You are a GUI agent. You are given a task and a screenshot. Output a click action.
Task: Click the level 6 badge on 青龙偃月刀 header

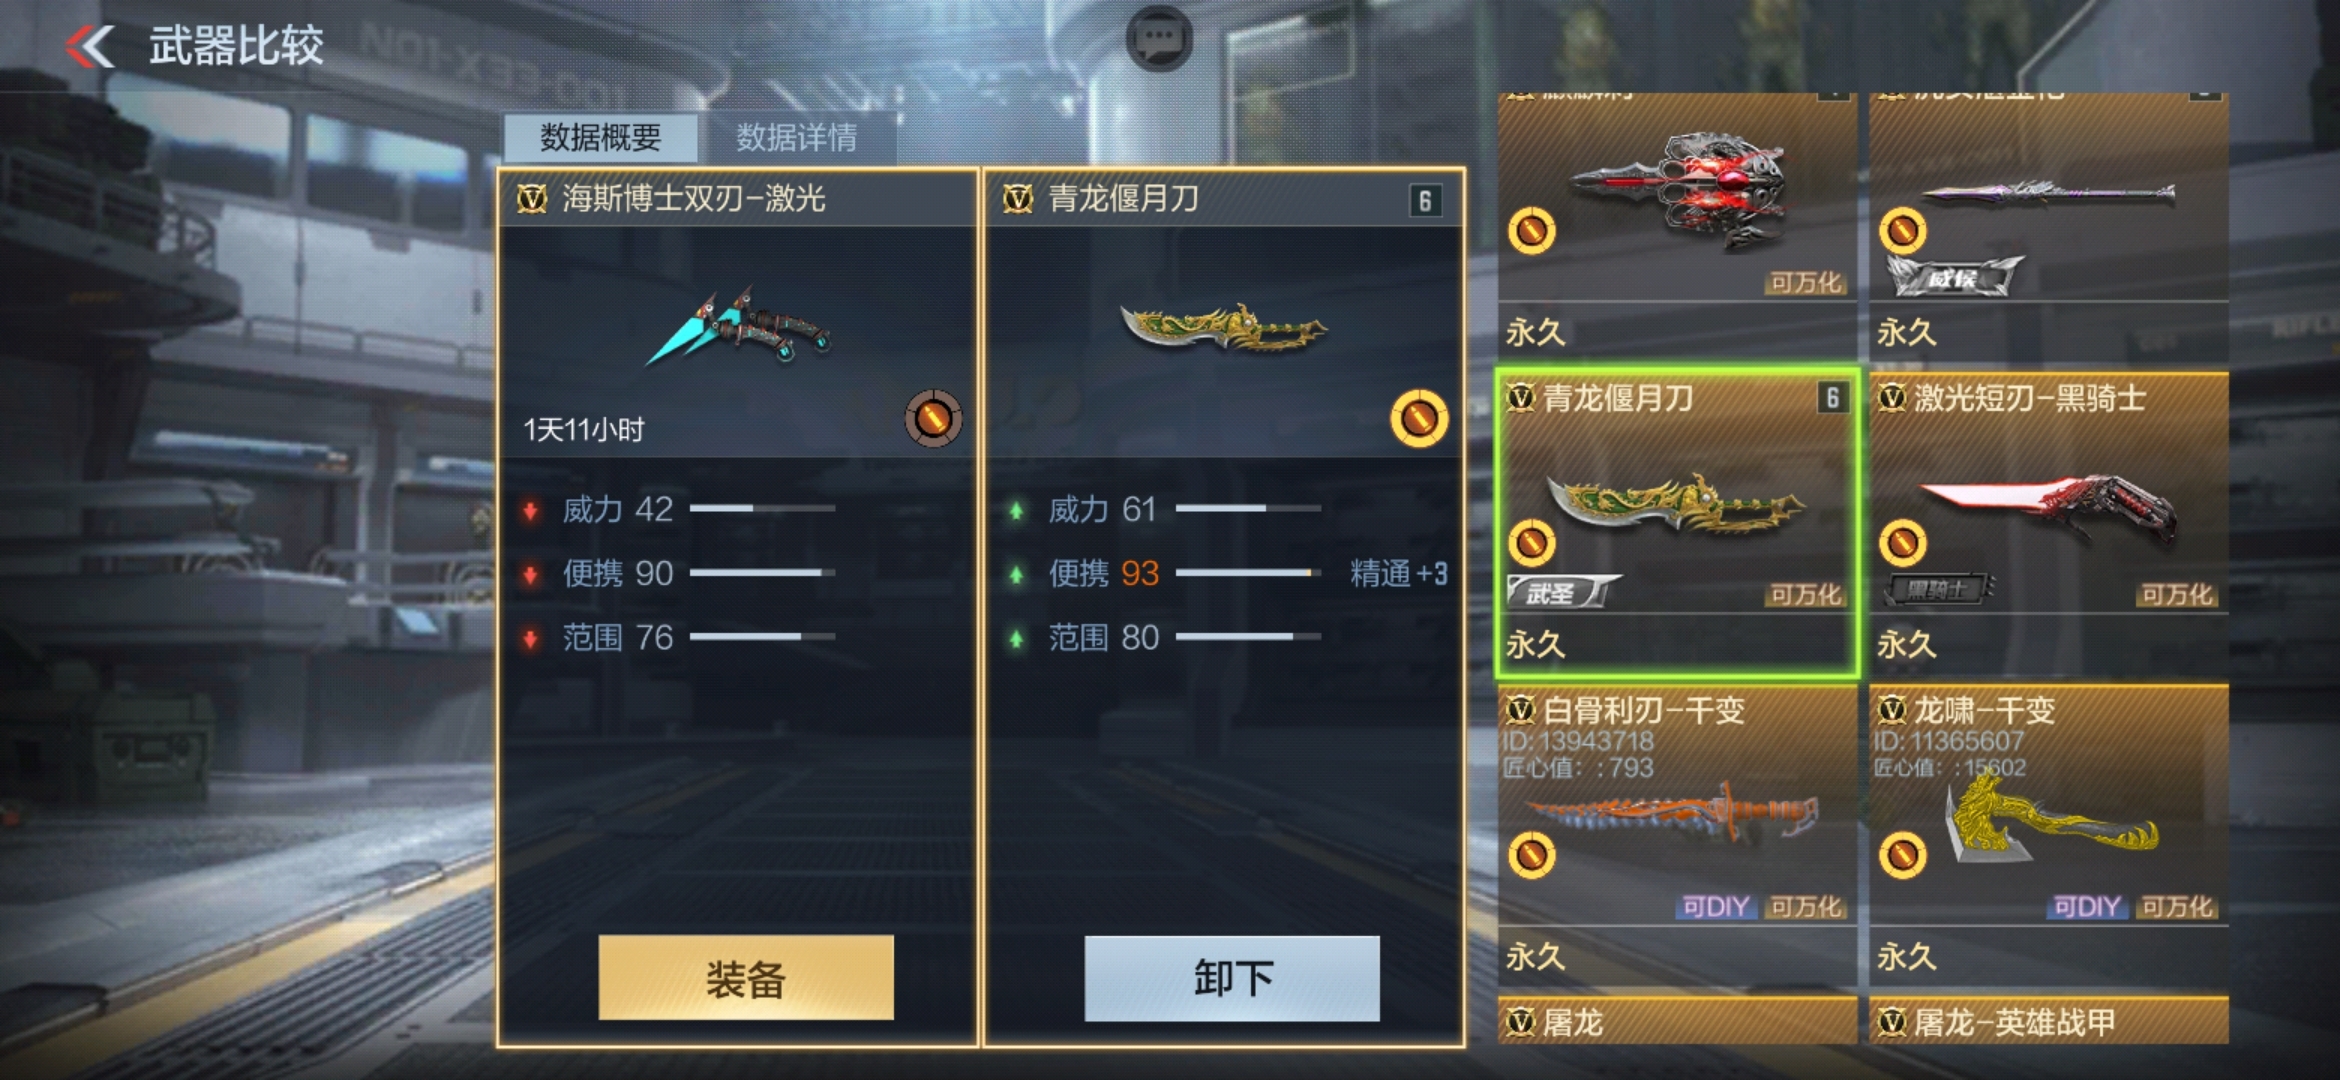click(1425, 200)
